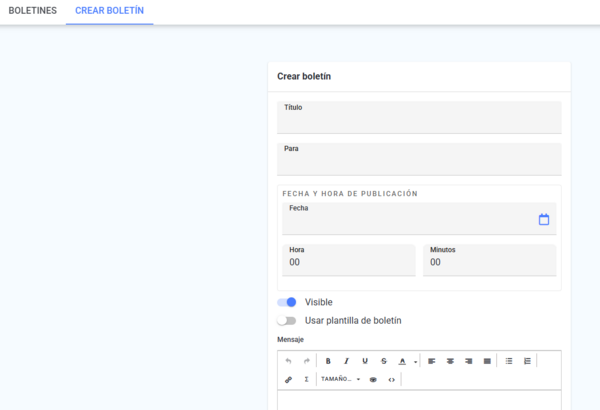Screen dimensions: 600x410
Task: Toggle bold text formatting
Action: click(x=328, y=361)
